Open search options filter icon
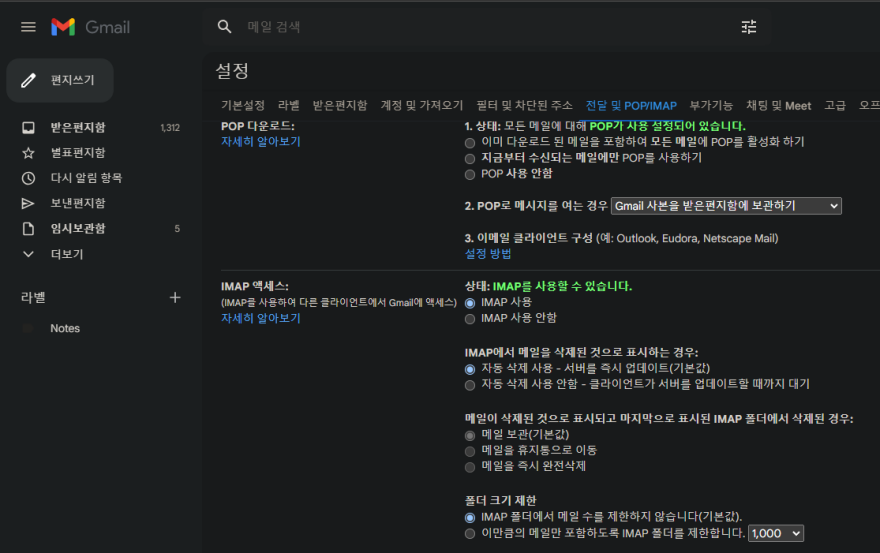 [x=749, y=26]
